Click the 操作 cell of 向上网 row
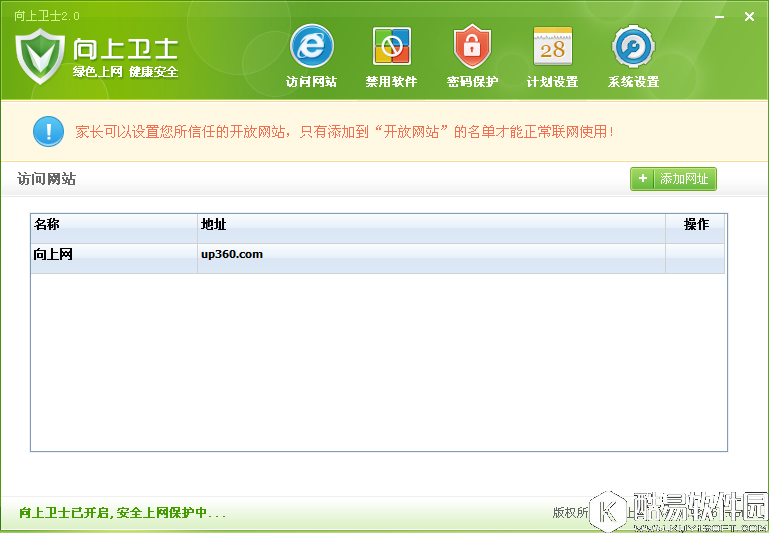 (695, 255)
